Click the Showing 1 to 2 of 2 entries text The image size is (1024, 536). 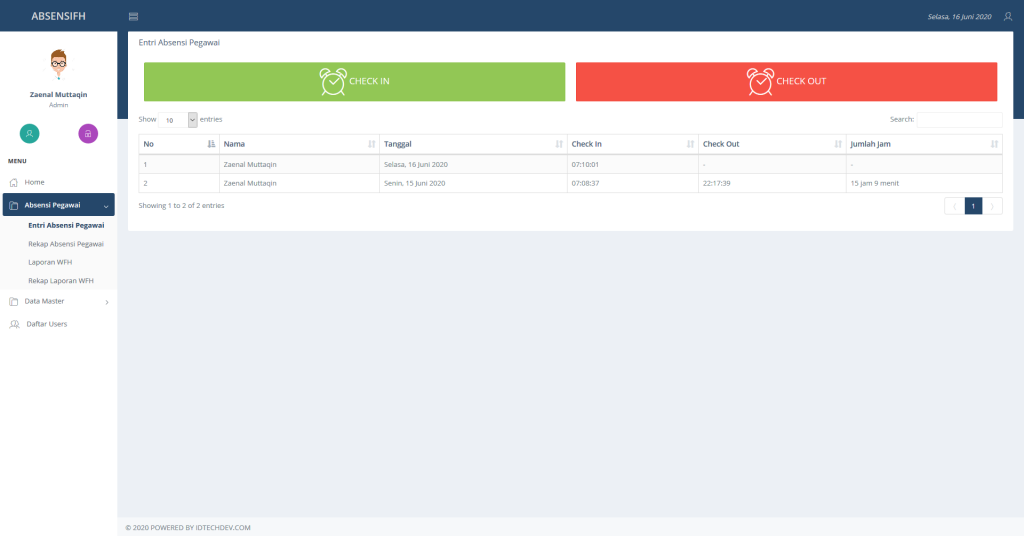(x=181, y=206)
